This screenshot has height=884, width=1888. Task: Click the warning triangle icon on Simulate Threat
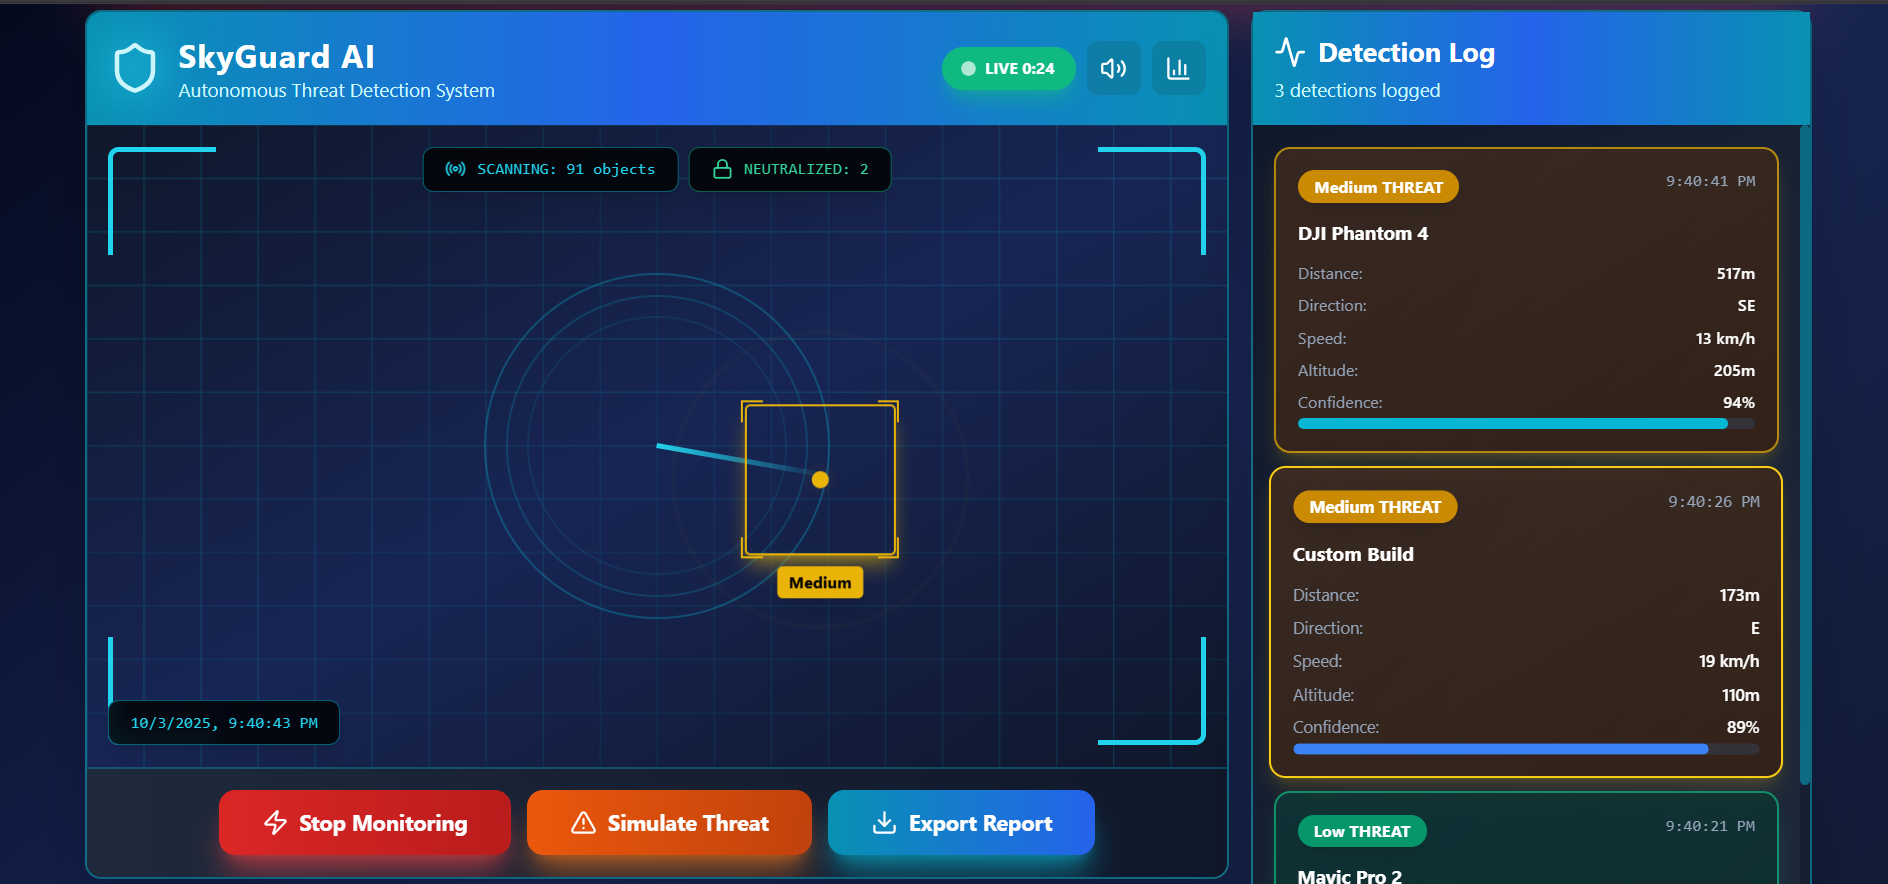[x=583, y=823]
